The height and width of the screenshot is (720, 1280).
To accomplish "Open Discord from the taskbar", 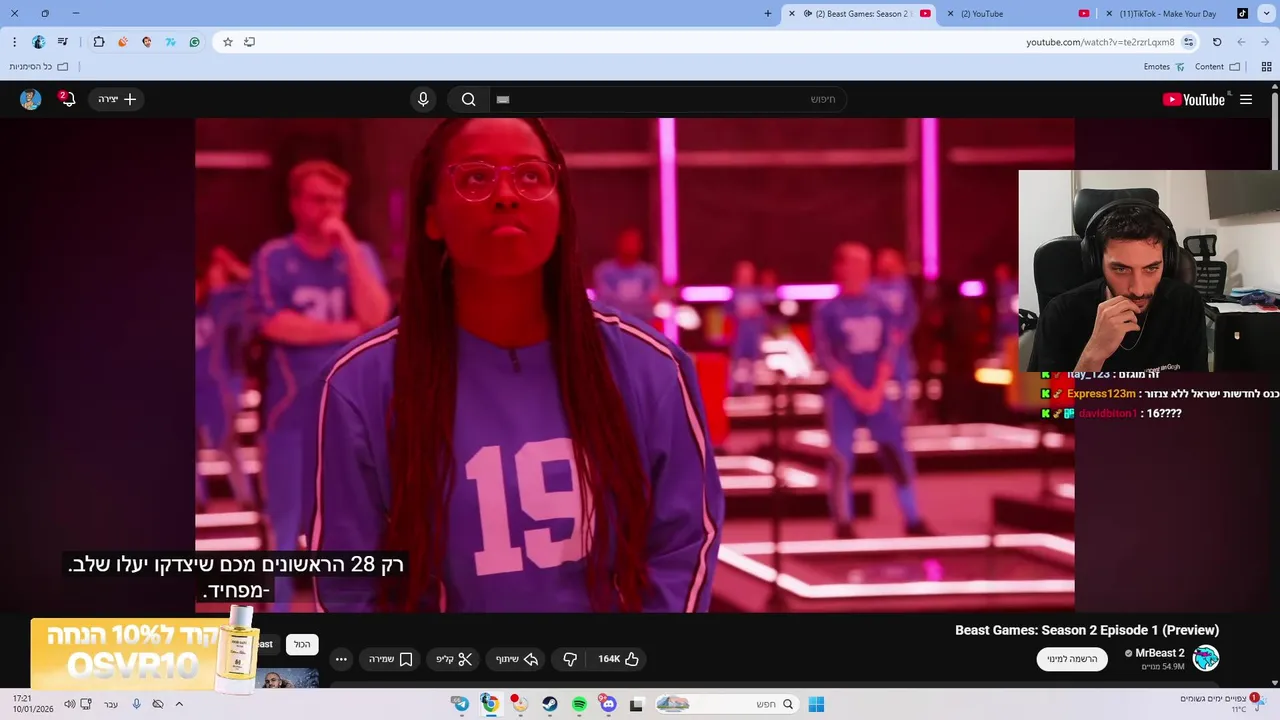I will (608, 704).
